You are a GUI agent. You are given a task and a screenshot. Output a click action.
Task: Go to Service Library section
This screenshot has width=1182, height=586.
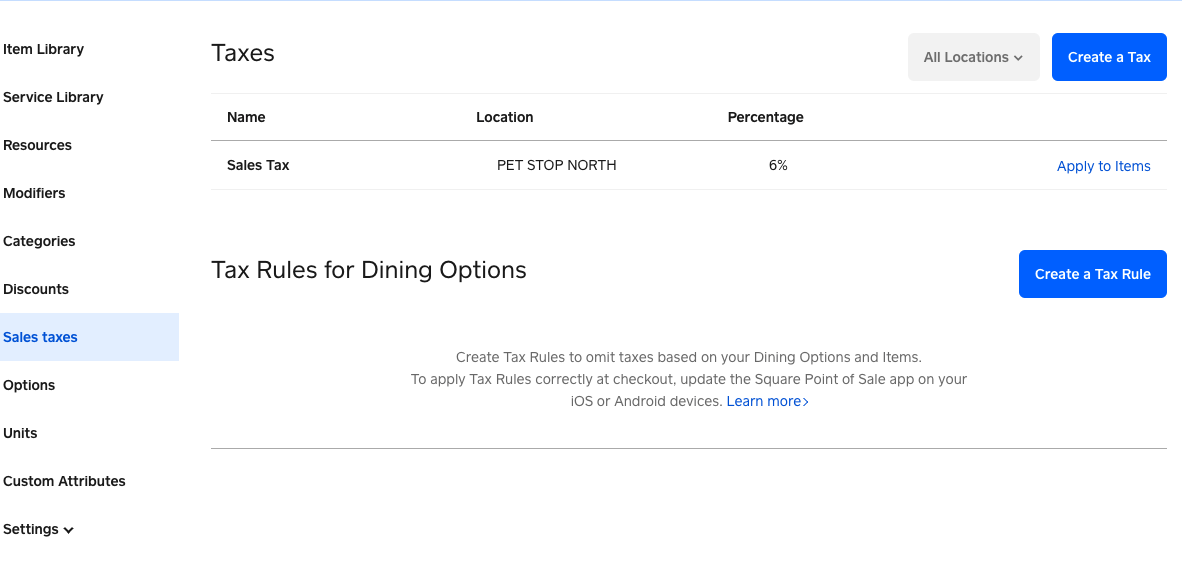tap(53, 97)
